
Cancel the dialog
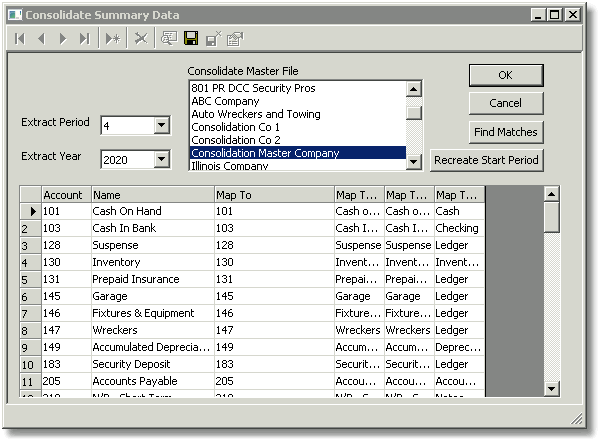pos(506,103)
